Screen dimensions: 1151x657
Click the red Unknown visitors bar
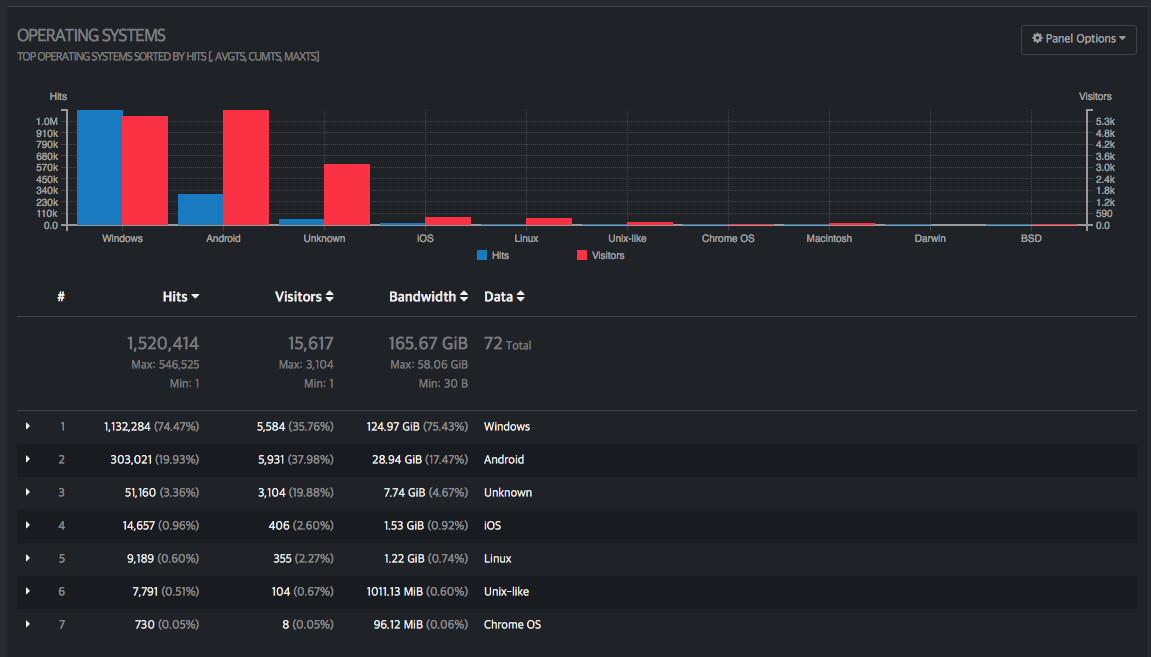[x=347, y=195]
